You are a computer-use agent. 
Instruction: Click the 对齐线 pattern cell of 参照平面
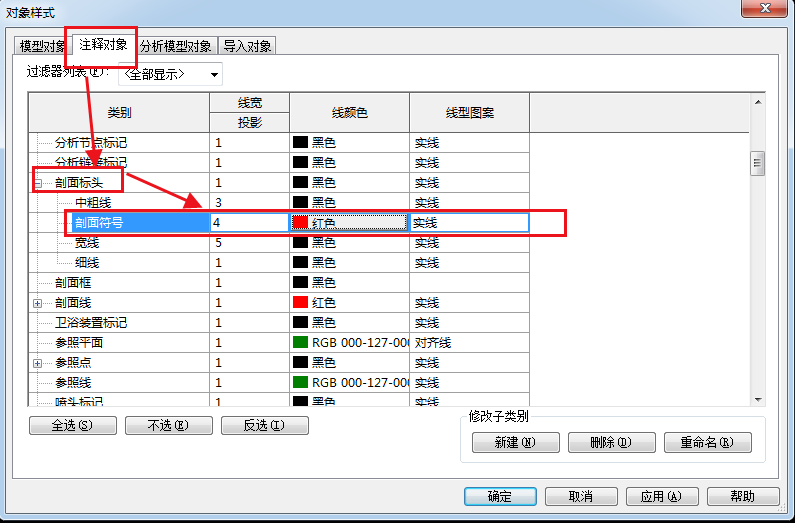(469, 343)
